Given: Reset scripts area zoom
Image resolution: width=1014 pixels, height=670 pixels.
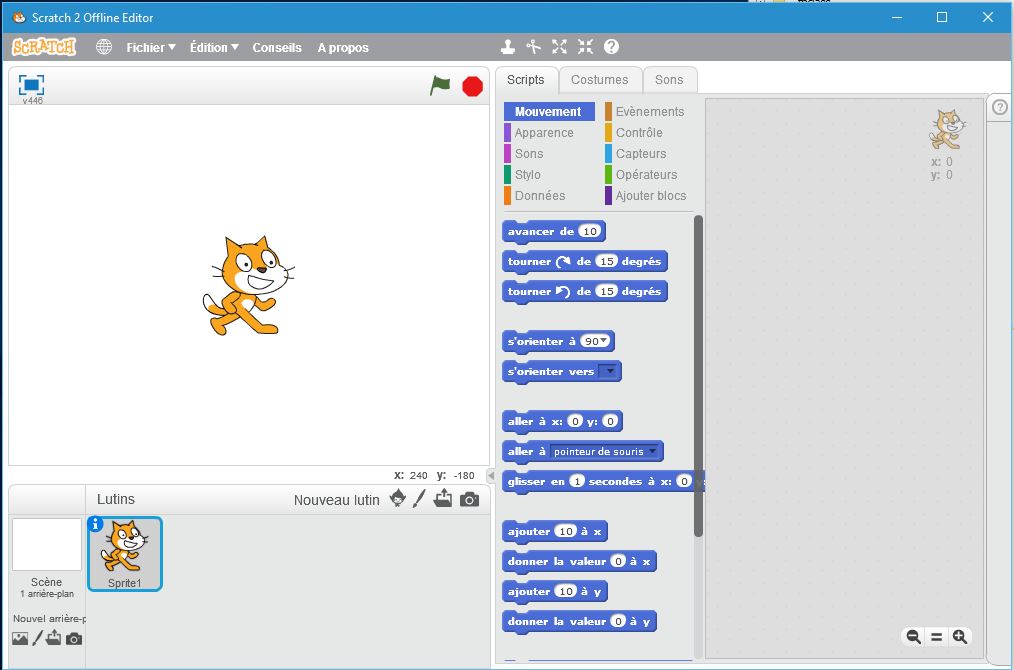Looking at the screenshot, I should pos(936,637).
